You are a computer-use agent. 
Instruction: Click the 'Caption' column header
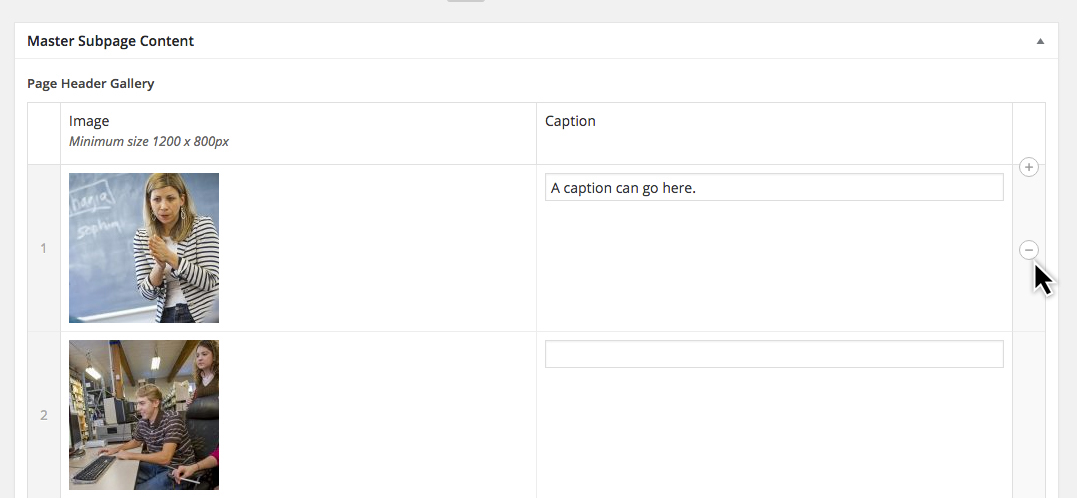(x=570, y=122)
